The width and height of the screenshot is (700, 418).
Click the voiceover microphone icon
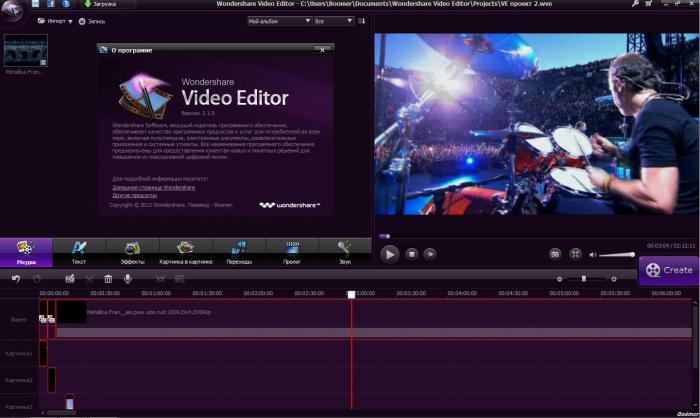click(128, 279)
